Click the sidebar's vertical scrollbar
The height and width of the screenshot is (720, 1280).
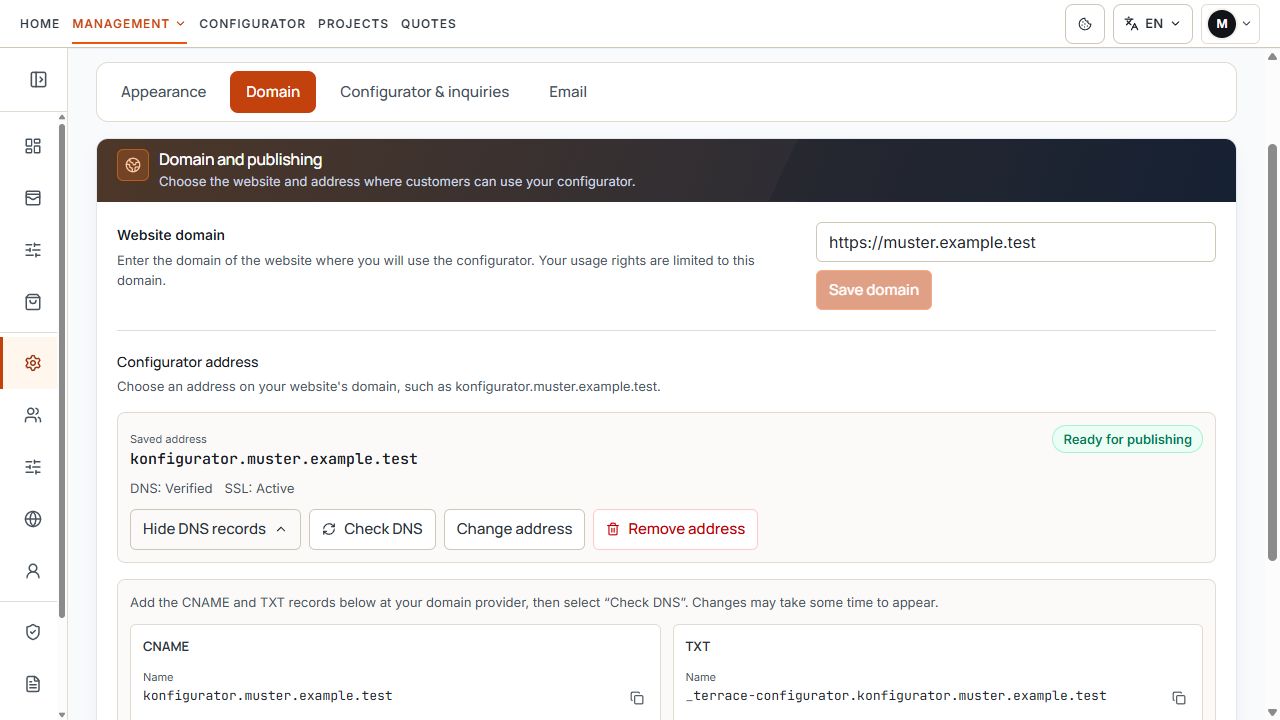click(x=62, y=370)
